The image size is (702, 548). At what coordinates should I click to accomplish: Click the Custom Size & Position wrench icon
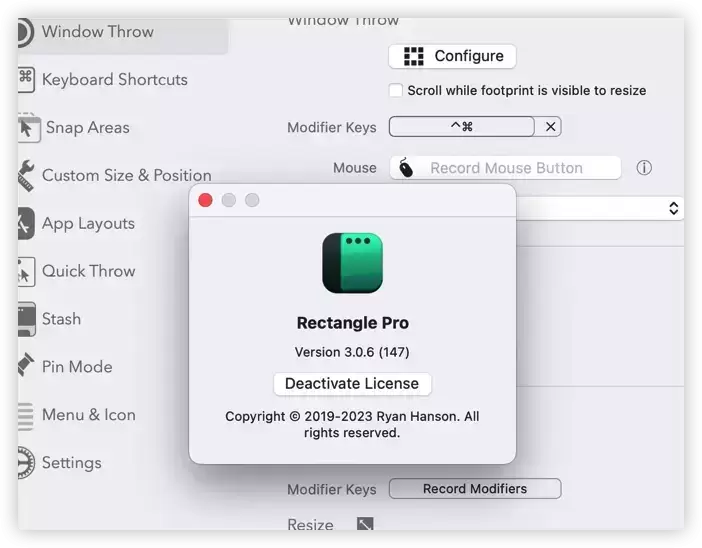(x=26, y=176)
